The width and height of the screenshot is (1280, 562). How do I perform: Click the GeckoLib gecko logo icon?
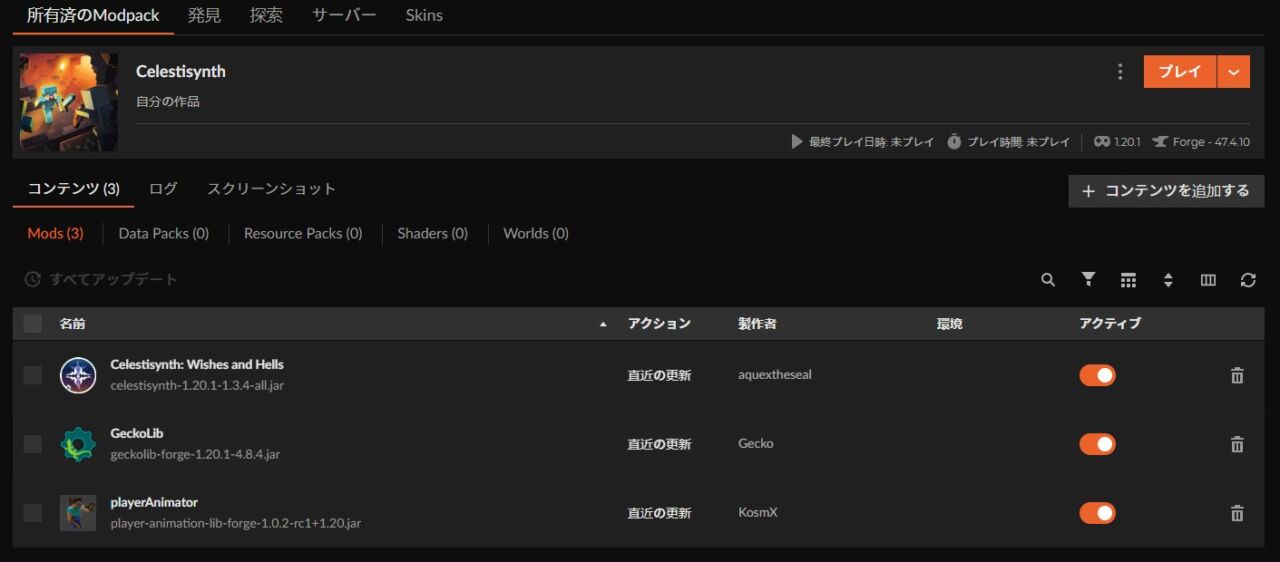(78, 444)
